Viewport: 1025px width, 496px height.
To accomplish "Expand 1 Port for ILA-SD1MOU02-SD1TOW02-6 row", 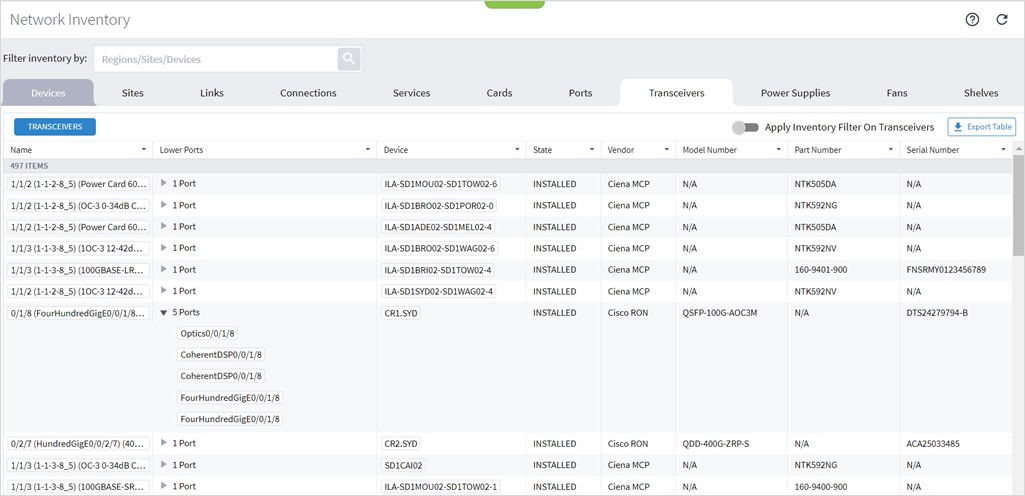I will coord(164,184).
